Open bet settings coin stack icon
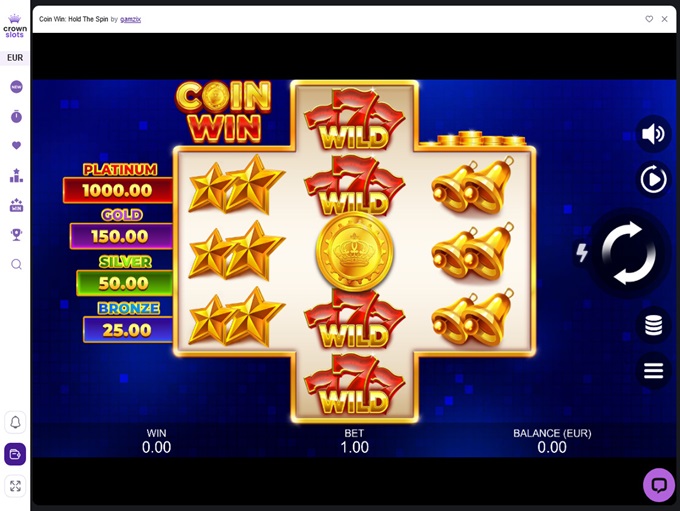Viewport: 680px width, 511px height. point(653,325)
